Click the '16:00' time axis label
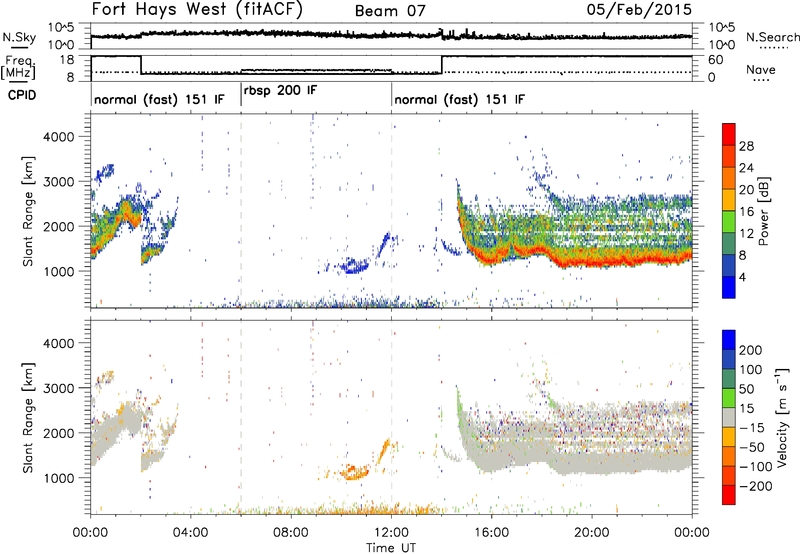 491,533
